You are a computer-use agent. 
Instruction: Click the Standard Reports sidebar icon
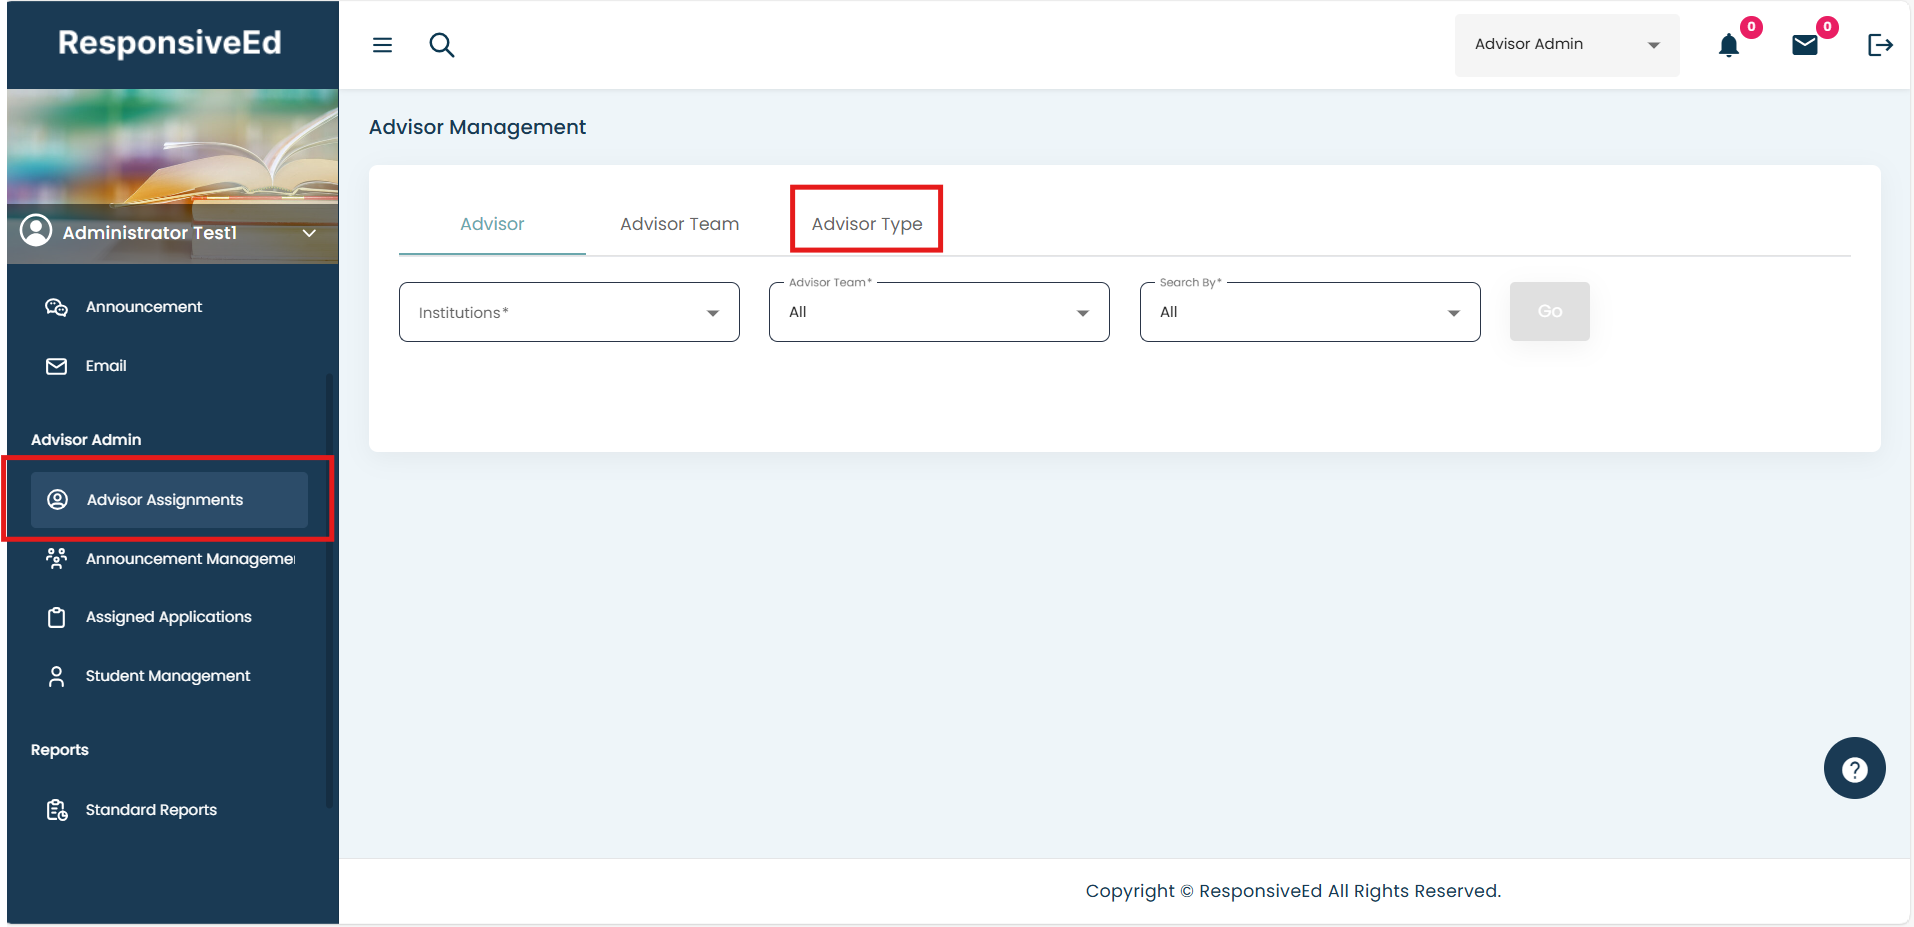click(57, 810)
